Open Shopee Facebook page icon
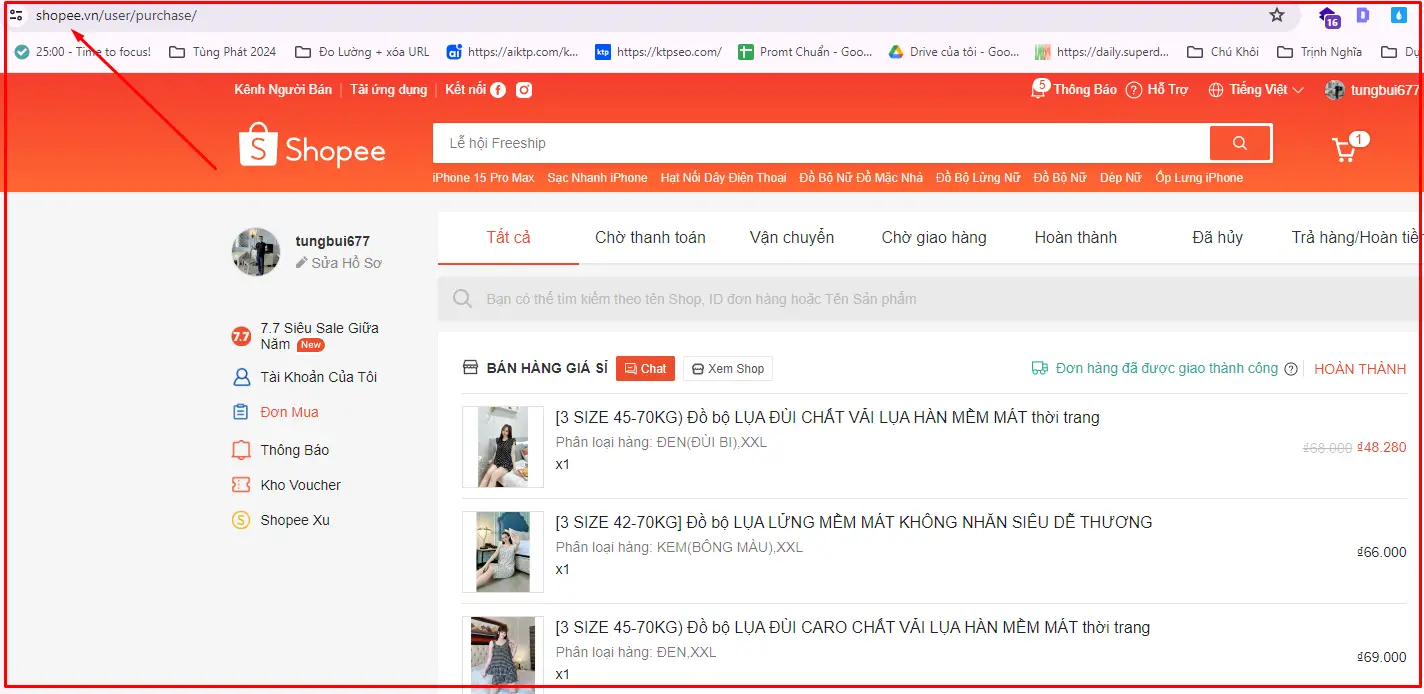1424x694 pixels. pyautogui.click(x=498, y=90)
